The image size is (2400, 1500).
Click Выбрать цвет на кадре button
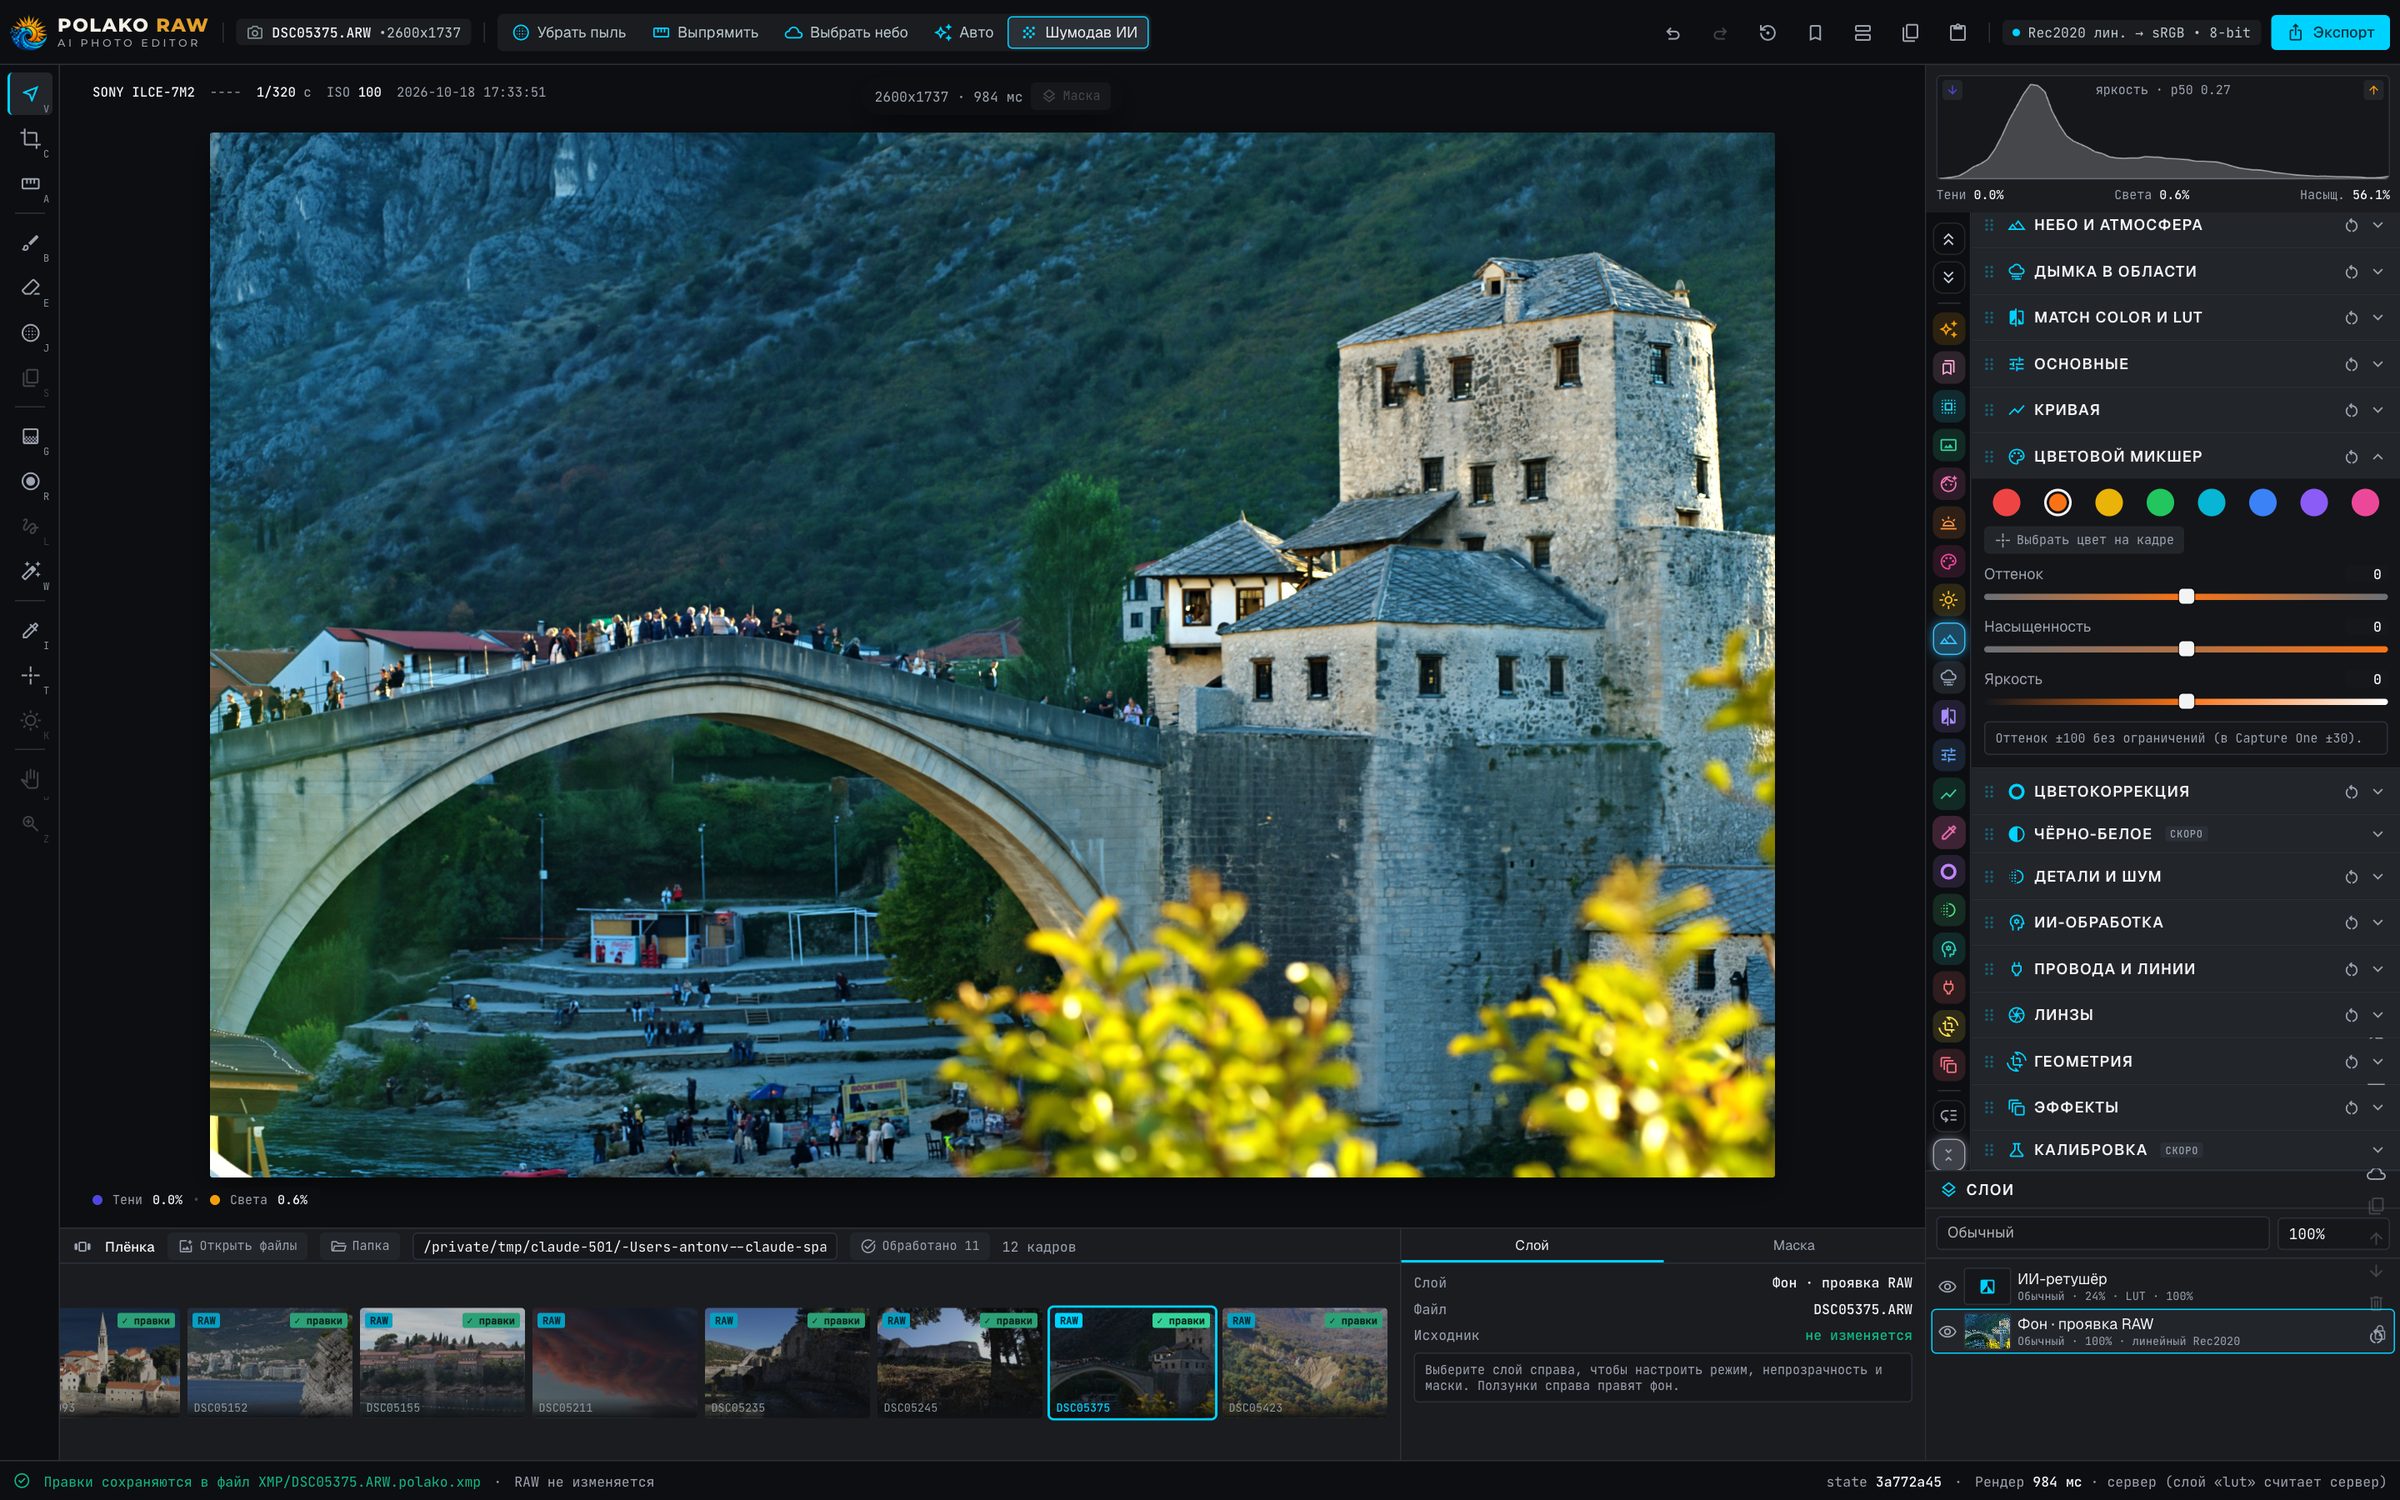coord(2084,540)
